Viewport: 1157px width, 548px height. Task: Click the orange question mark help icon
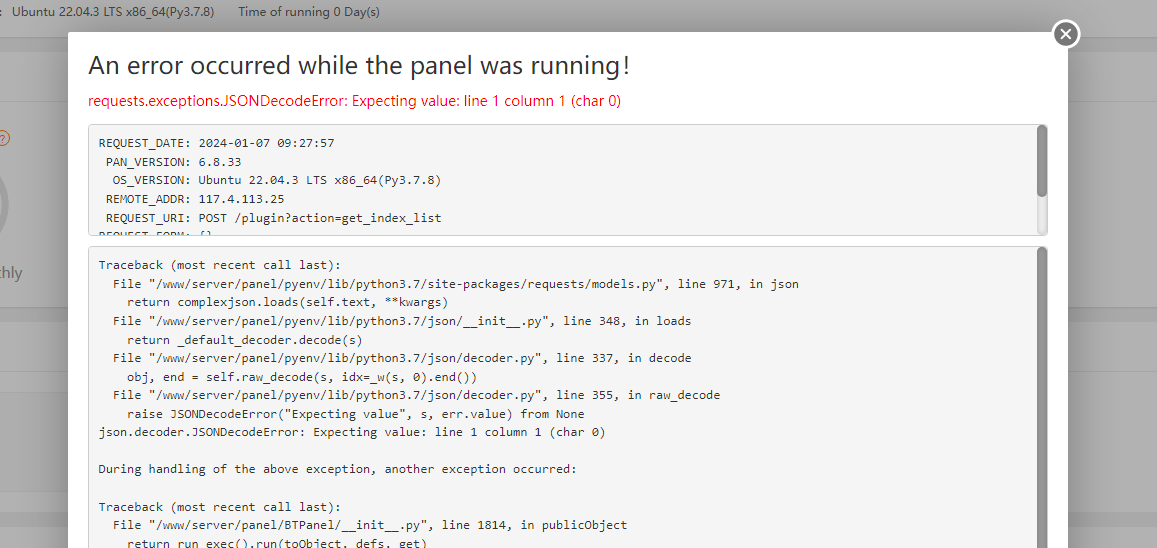[x=4, y=139]
